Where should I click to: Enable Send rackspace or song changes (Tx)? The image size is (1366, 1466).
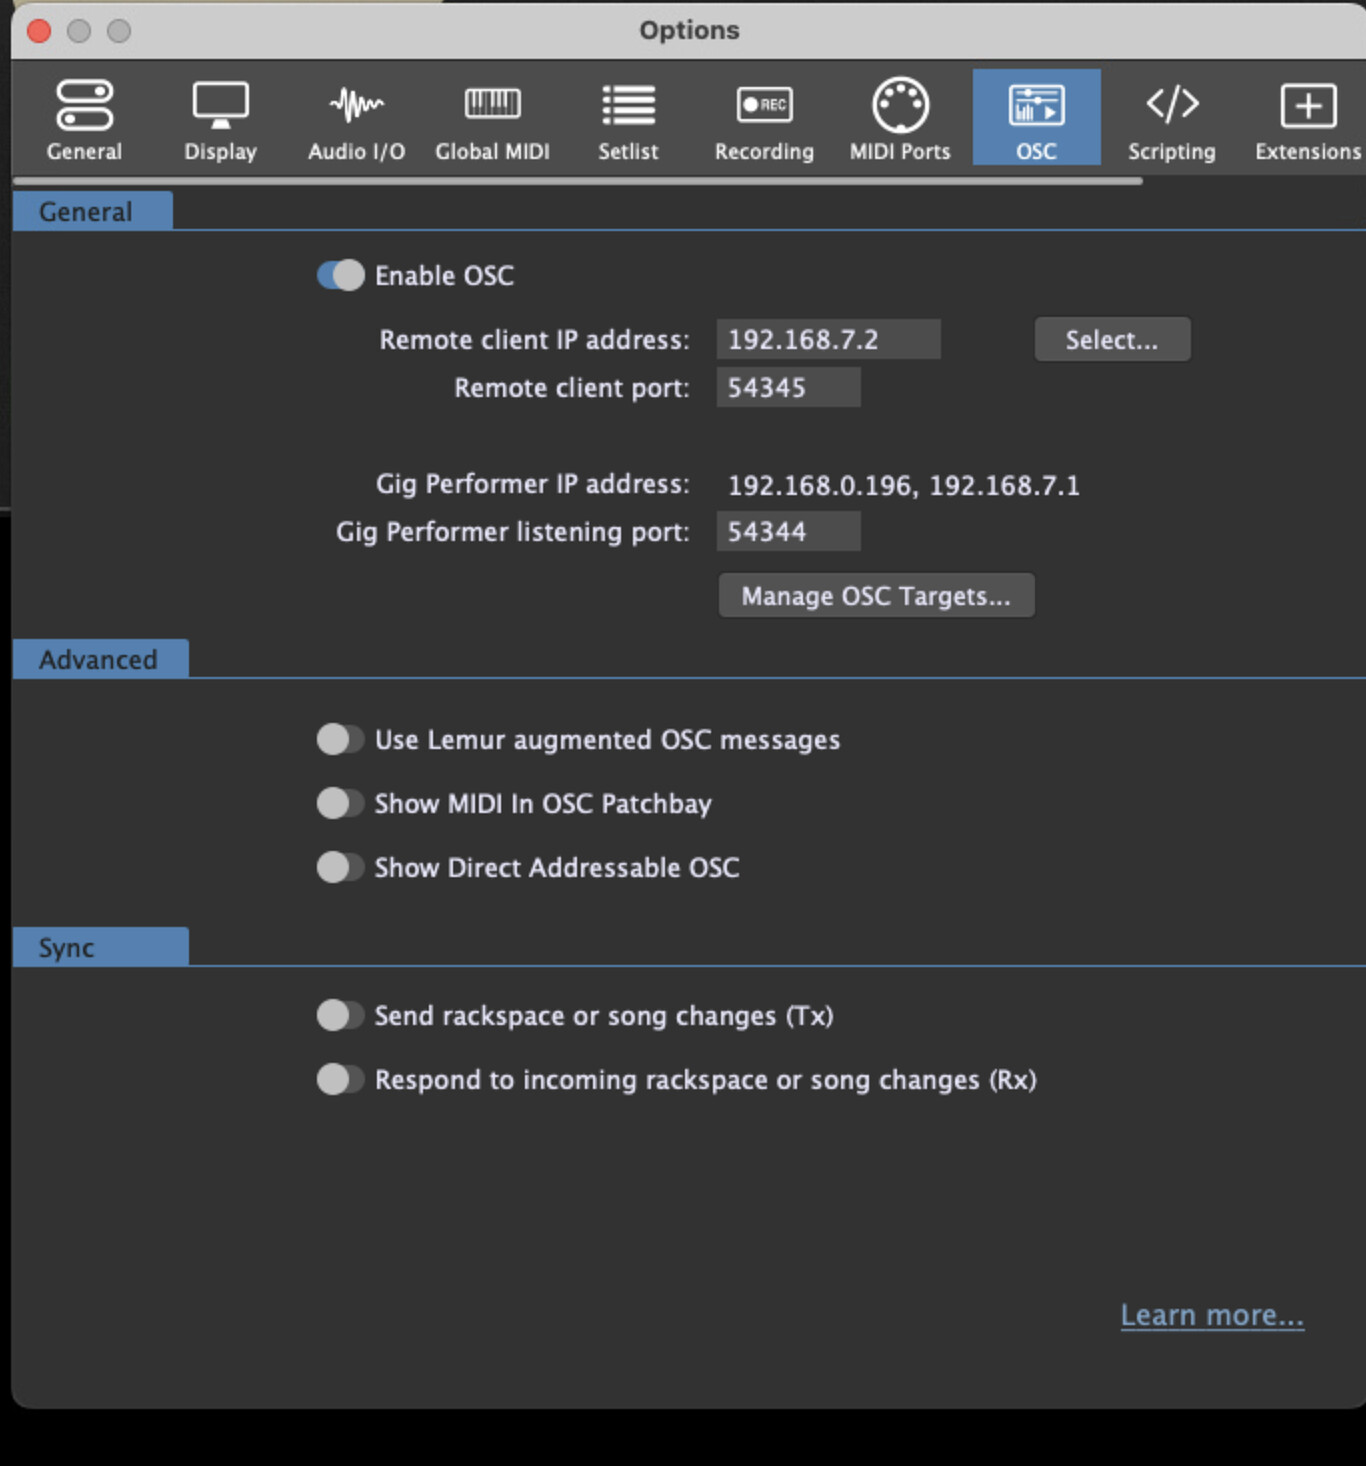coord(340,1016)
